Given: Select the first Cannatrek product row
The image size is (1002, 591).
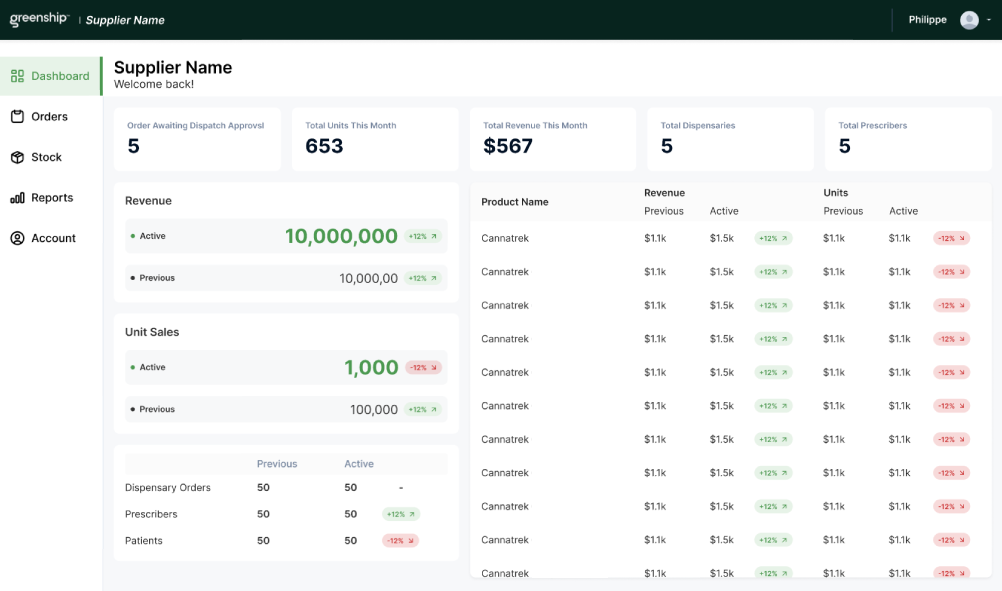Looking at the screenshot, I should 505,238.
